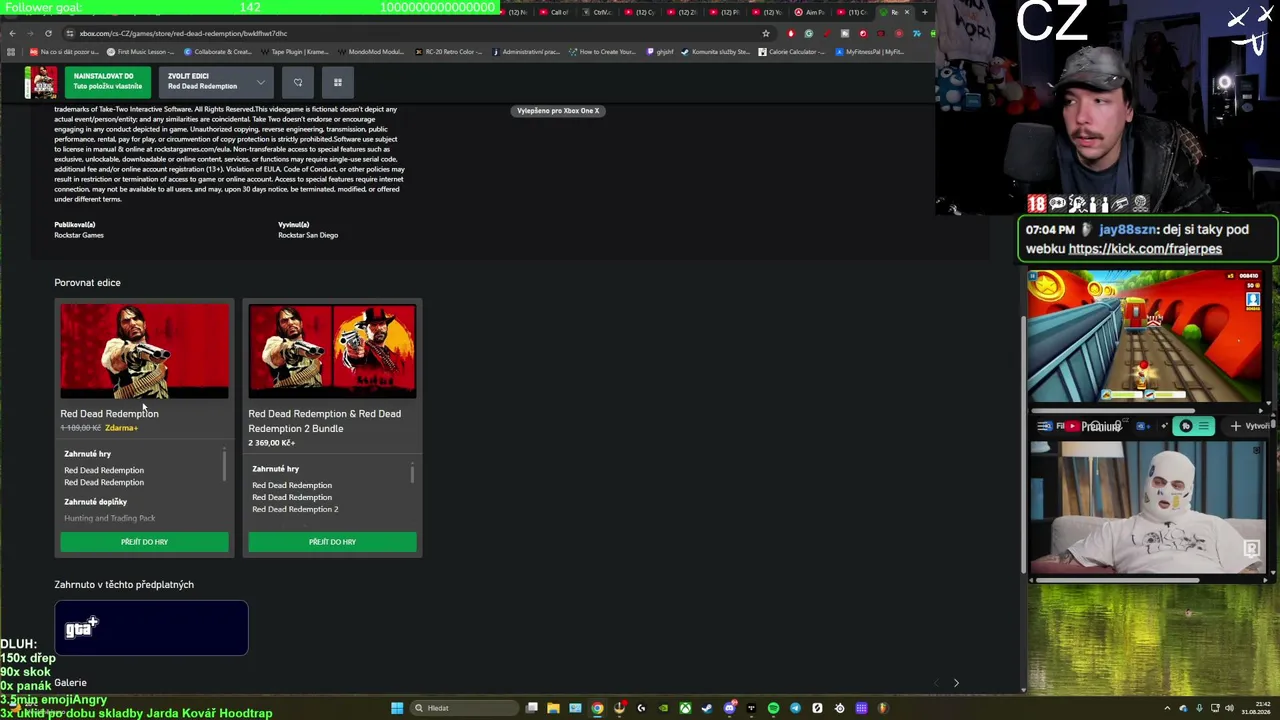Click the 'Vylepšeno pro Xbox One X' badge
The image size is (1280, 720).
558,110
